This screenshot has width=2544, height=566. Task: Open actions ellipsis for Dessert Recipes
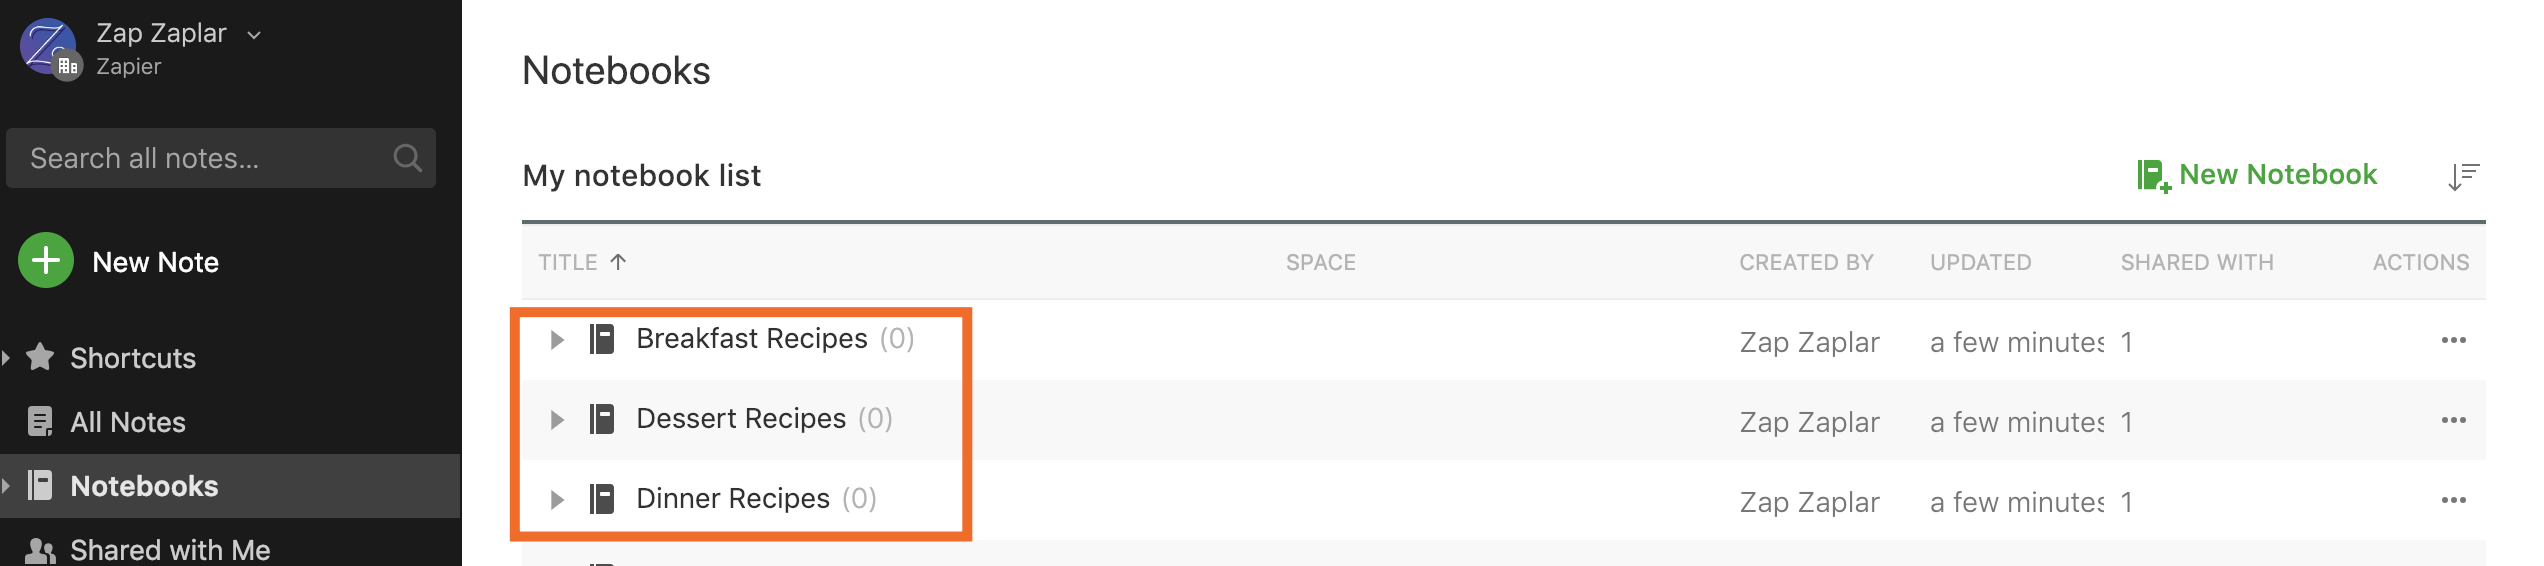[2453, 420]
